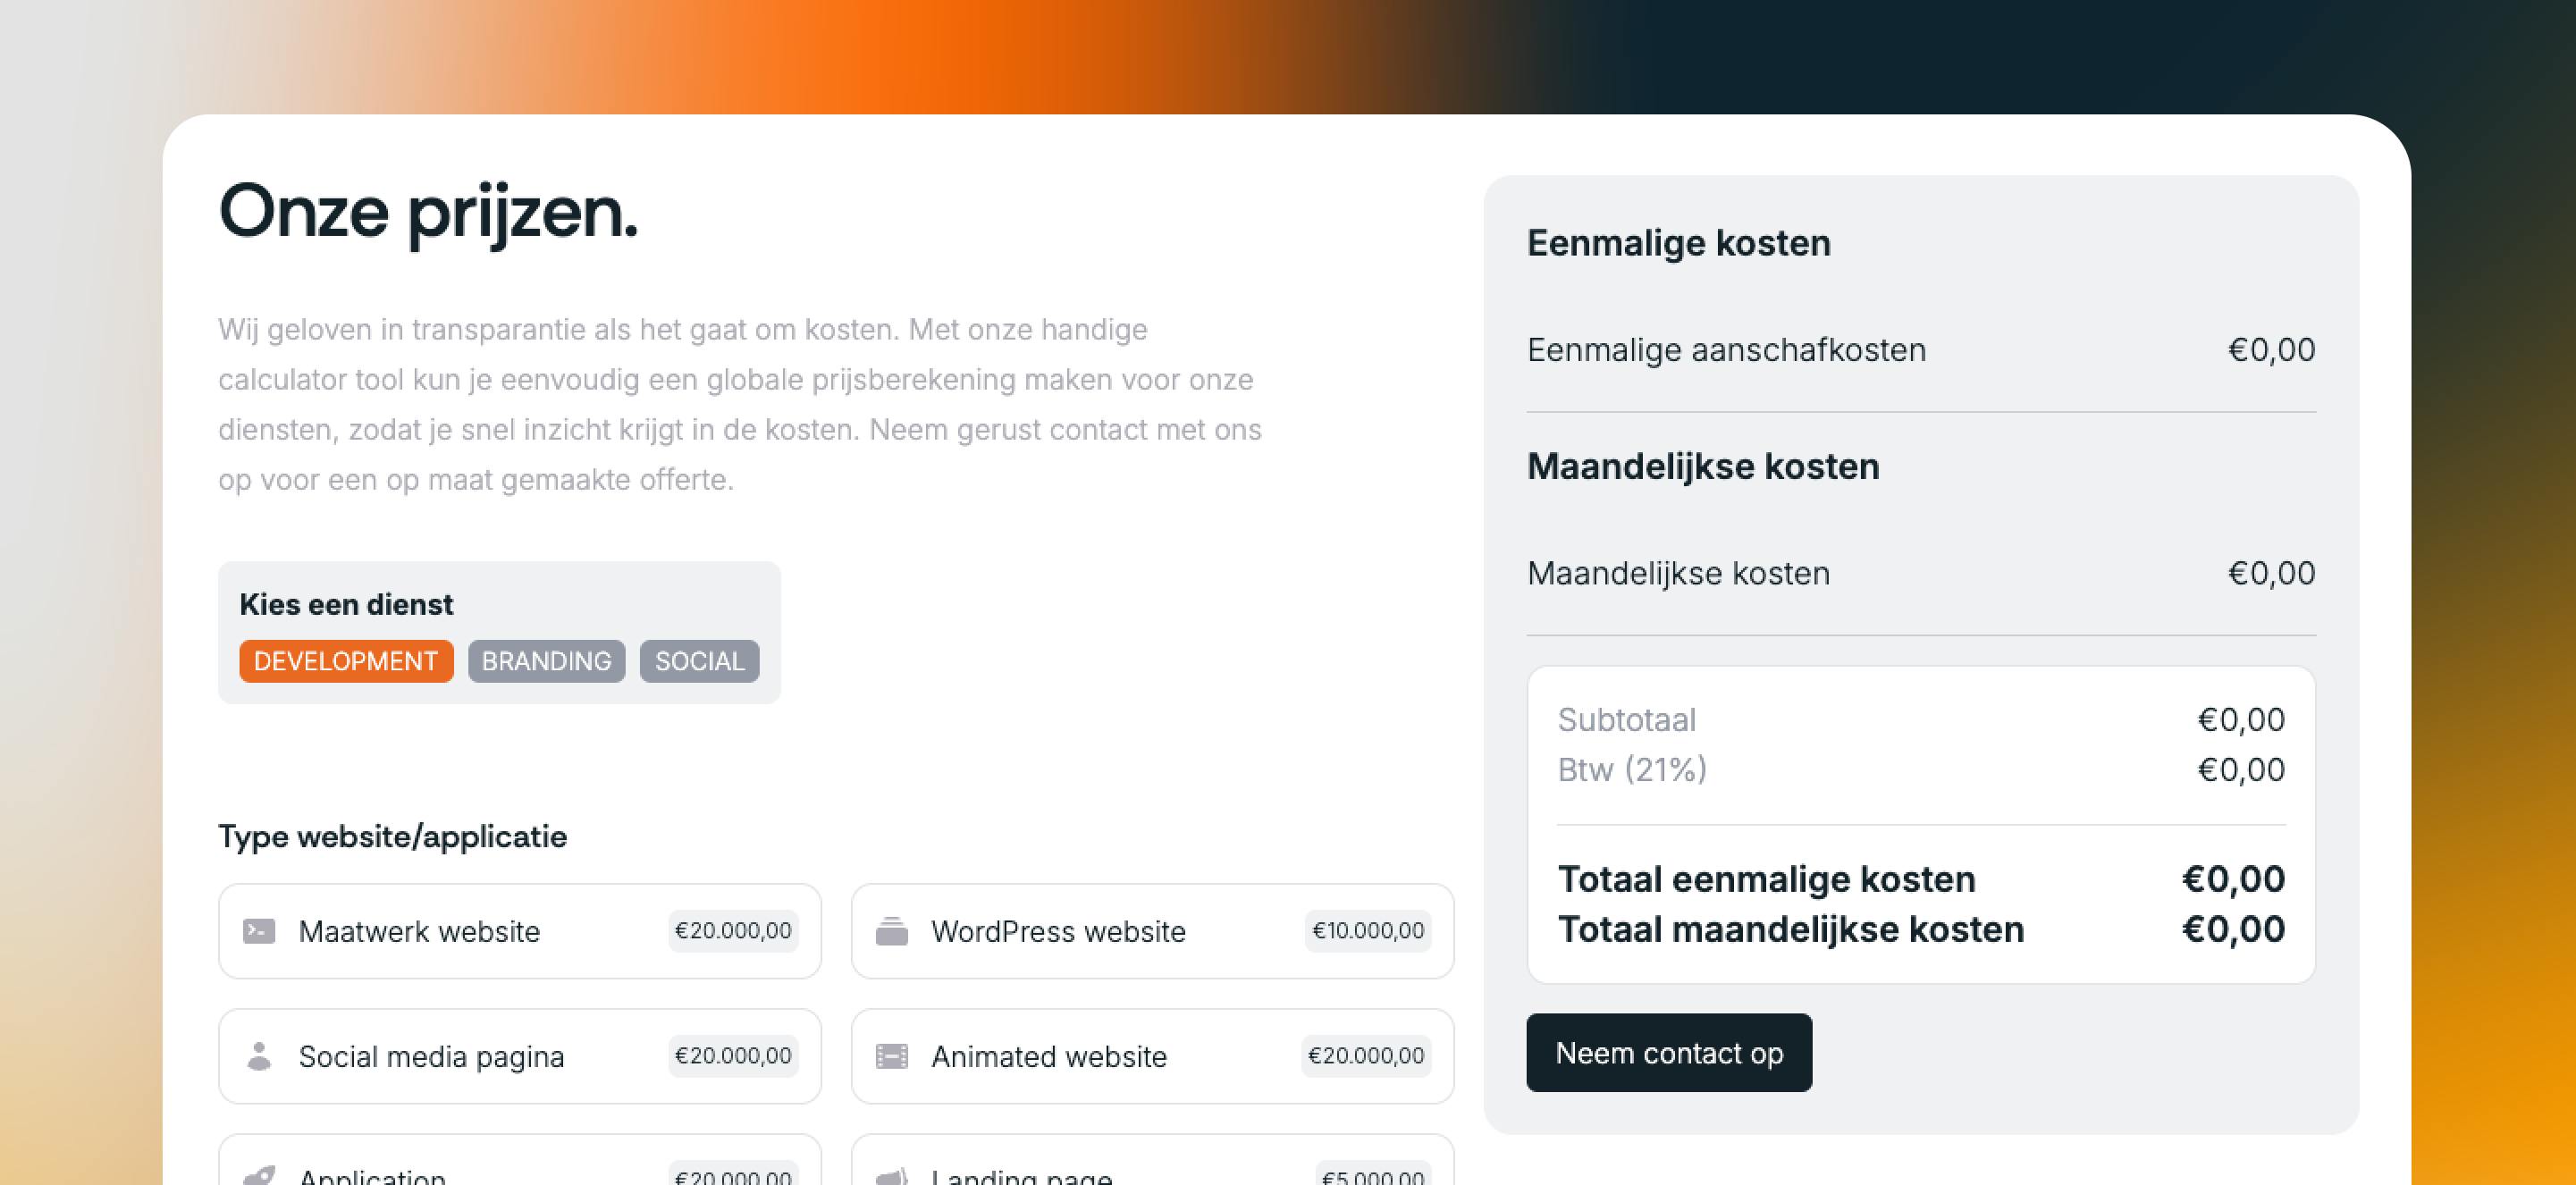
Task: Click the €10.000,00 price badge on WordPress card
Action: [1367, 931]
